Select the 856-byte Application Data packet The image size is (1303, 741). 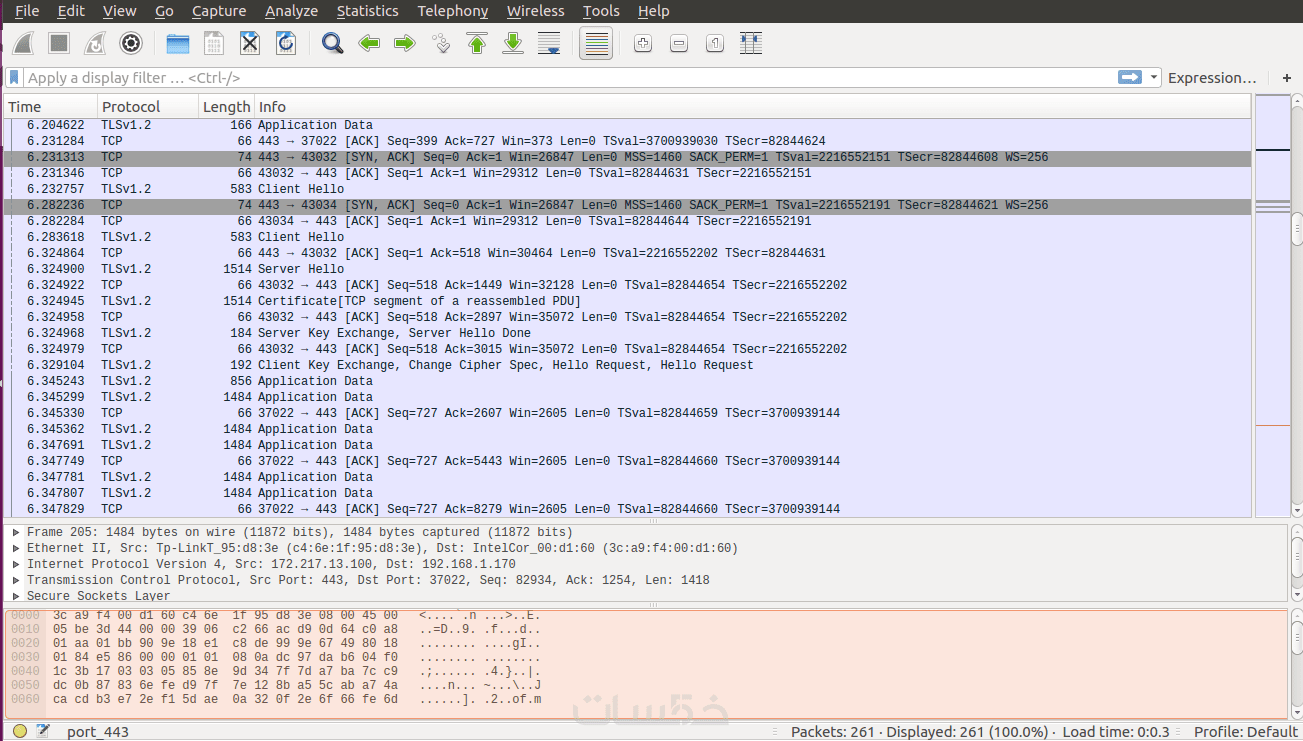pyautogui.click(x=627, y=381)
